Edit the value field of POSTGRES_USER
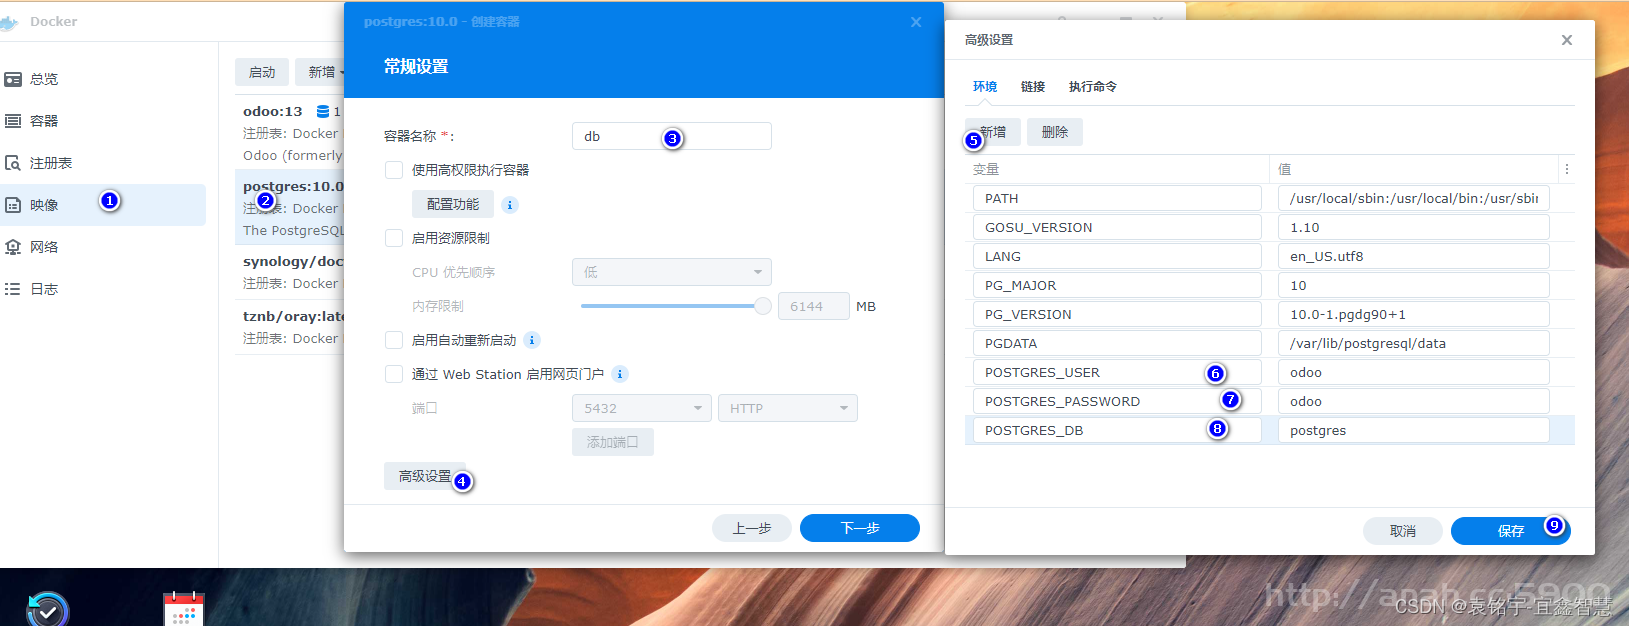The height and width of the screenshot is (626, 1629). [1414, 372]
